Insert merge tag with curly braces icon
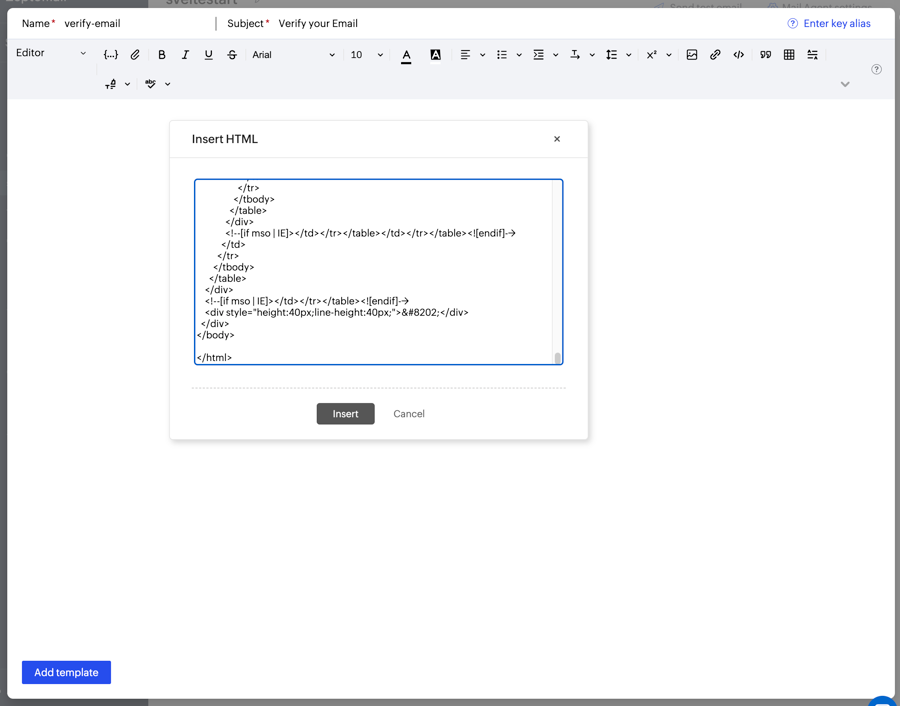Image resolution: width=900 pixels, height=706 pixels. [x=111, y=55]
